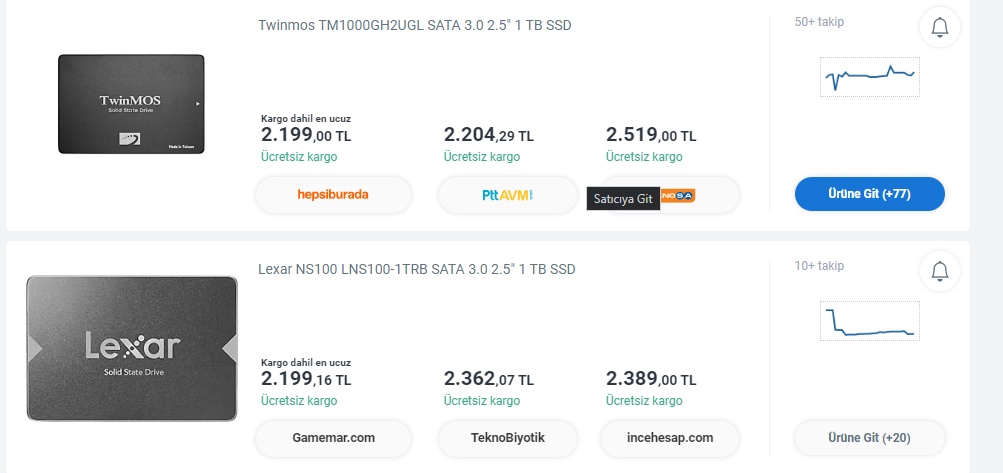Go to Gamemar.com seller offer
The height and width of the screenshot is (473, 1003).
[333, 438]
